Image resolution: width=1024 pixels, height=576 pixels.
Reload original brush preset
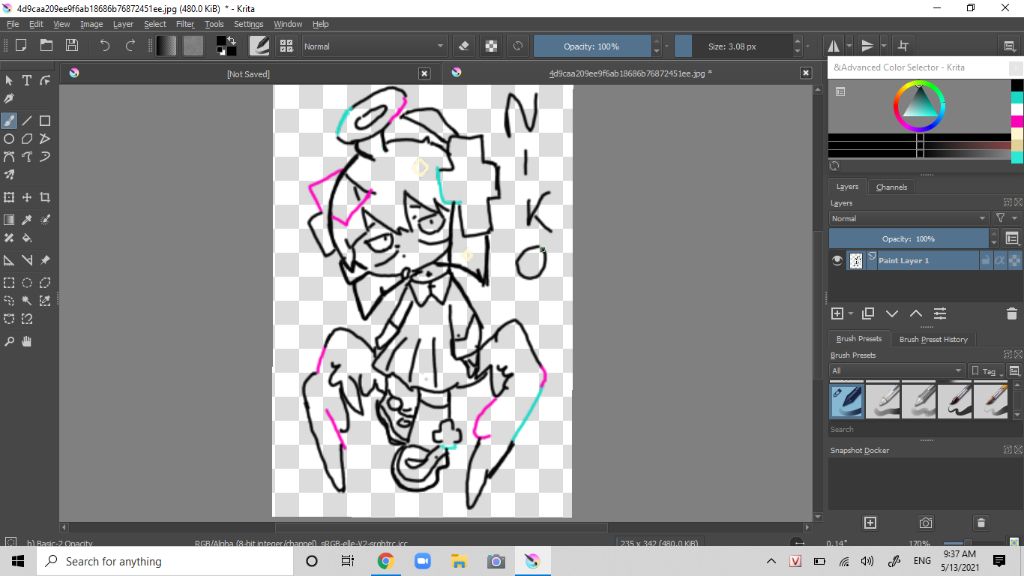(518, 46)
